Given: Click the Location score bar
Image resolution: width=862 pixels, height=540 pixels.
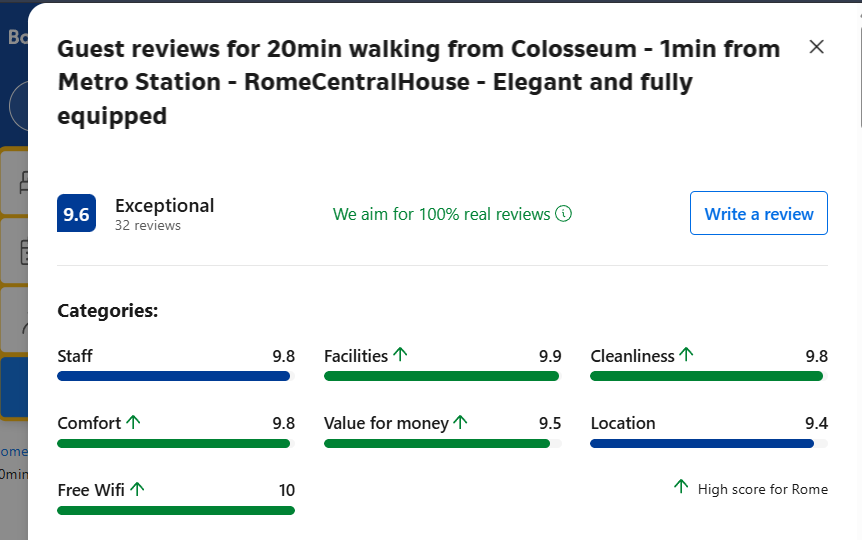Looking at the screenshot, I should tap(709, 444).
